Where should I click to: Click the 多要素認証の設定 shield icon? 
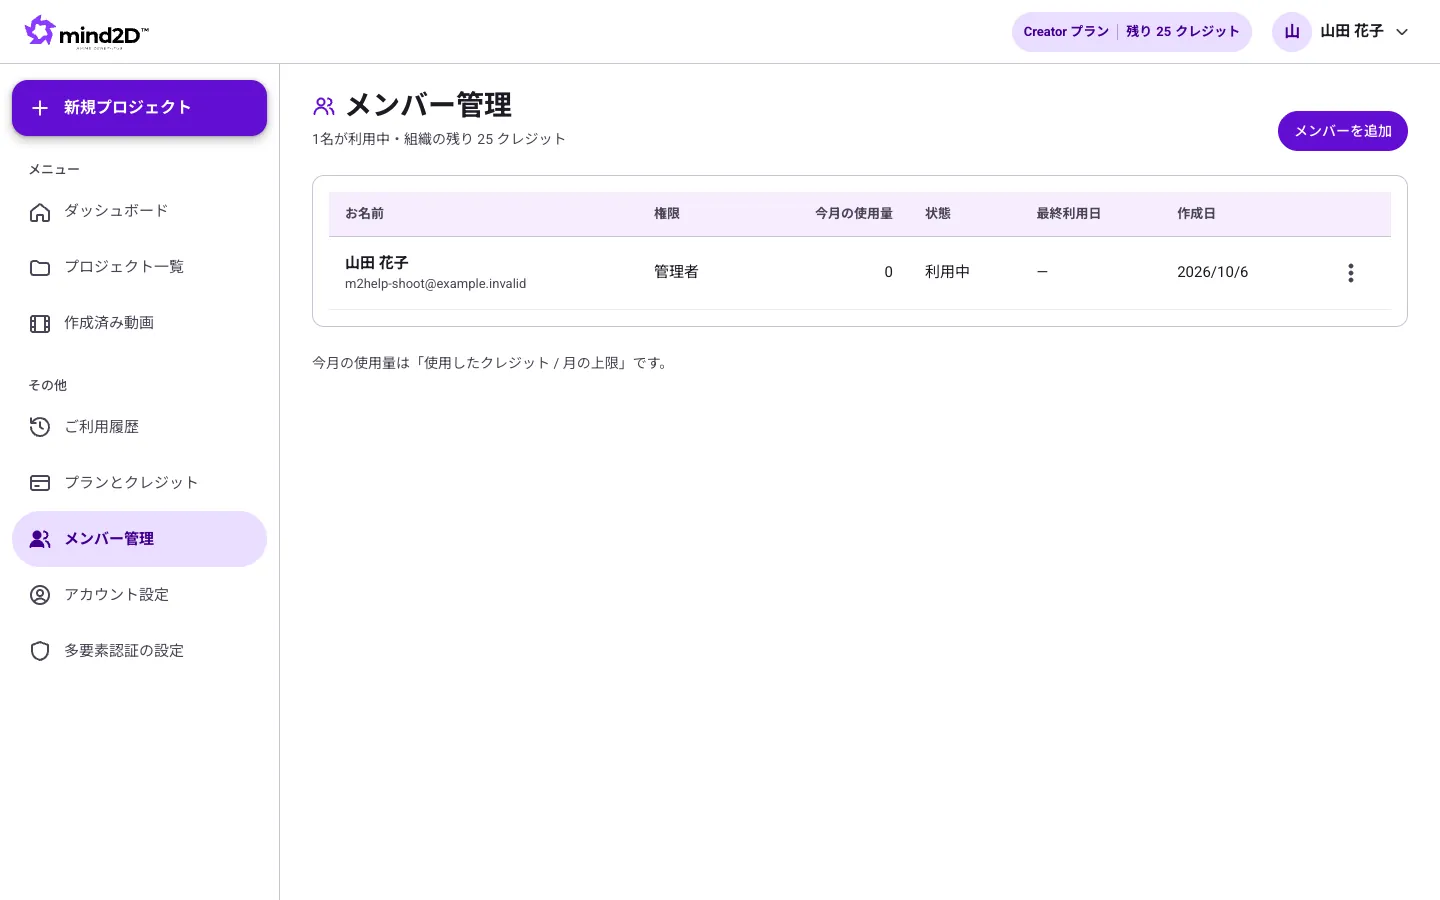coord(40,651)
